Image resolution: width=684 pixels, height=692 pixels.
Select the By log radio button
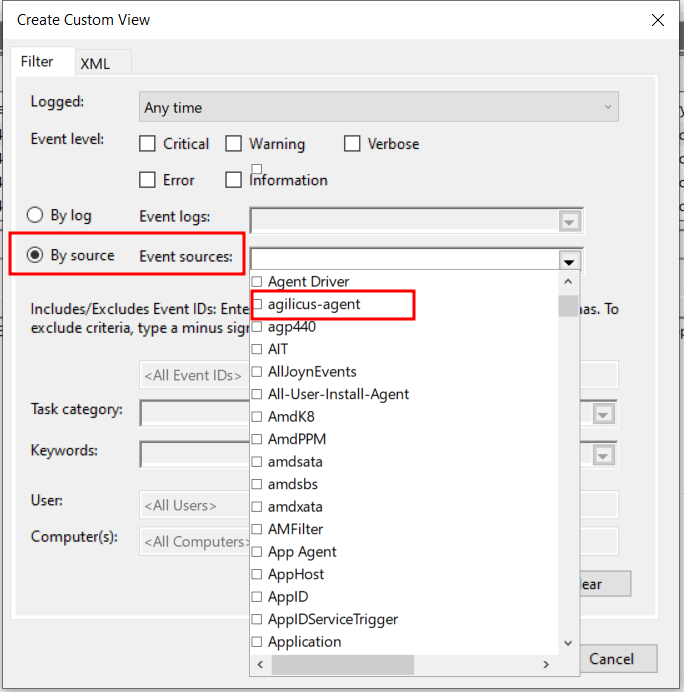[35, 215]
